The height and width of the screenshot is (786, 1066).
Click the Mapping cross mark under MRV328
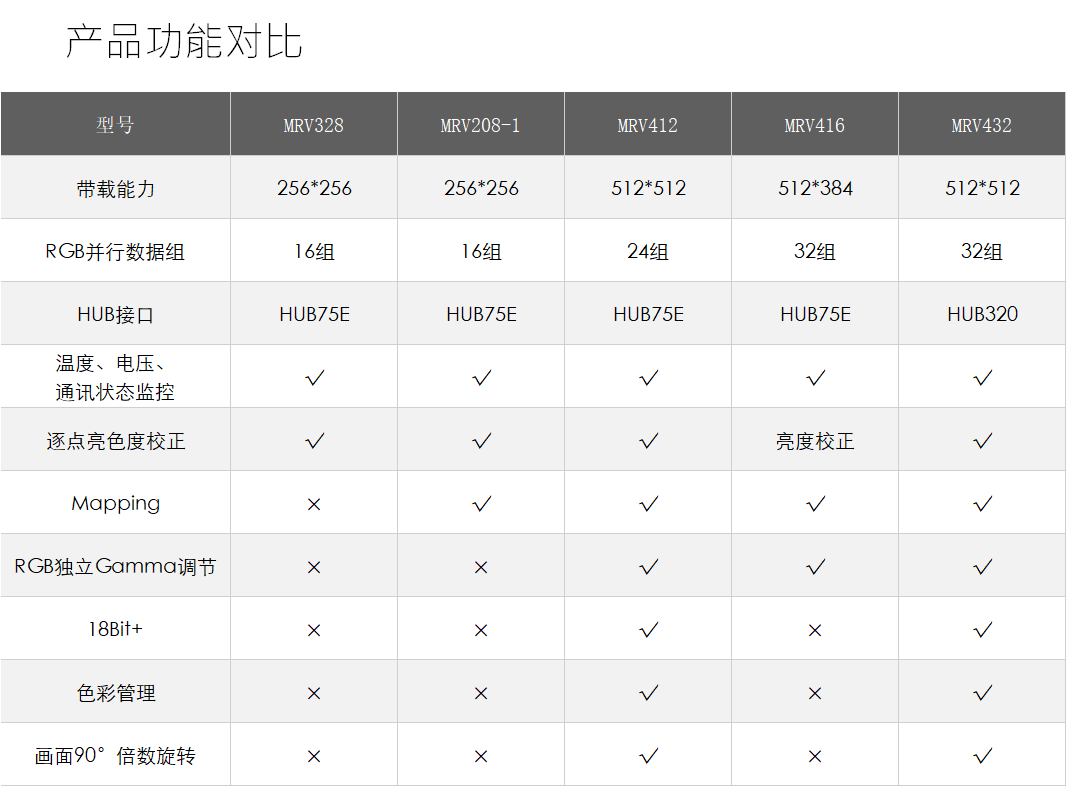(314, 505)
